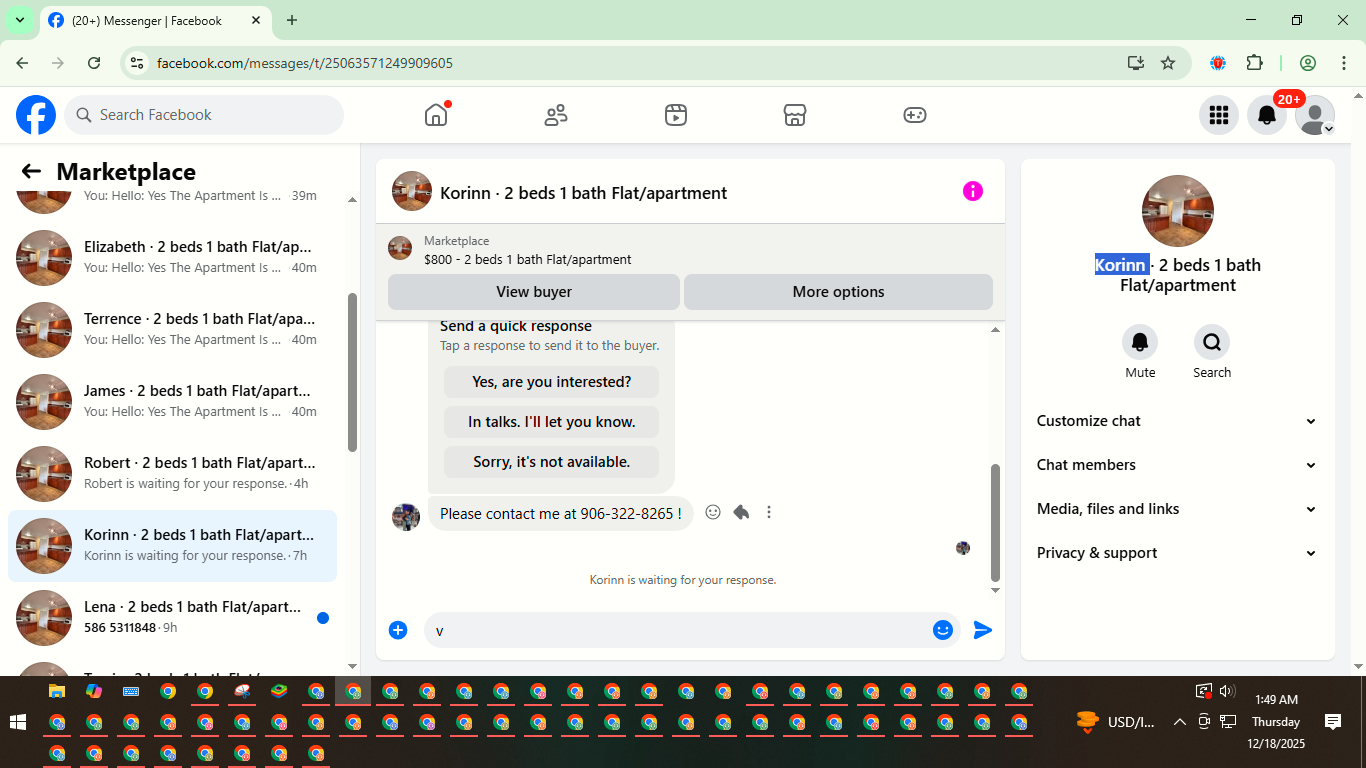Open the plus attachment menu in composer

(398, 630)
